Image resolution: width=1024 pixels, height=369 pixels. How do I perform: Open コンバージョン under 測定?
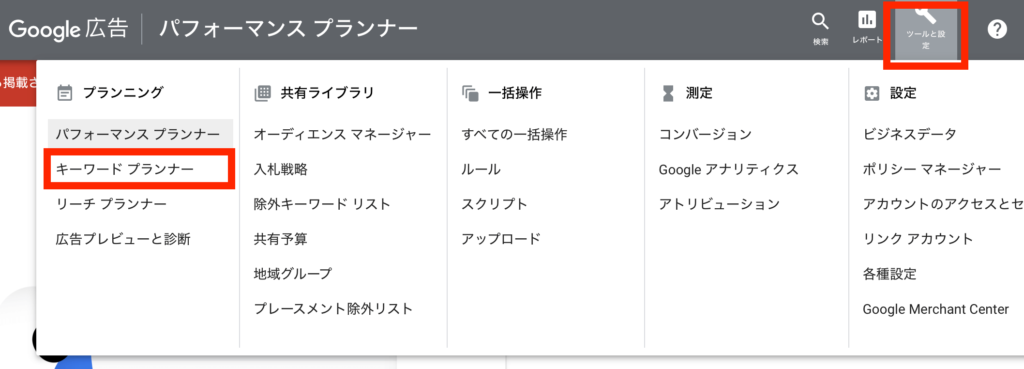[x=705, y=135]
